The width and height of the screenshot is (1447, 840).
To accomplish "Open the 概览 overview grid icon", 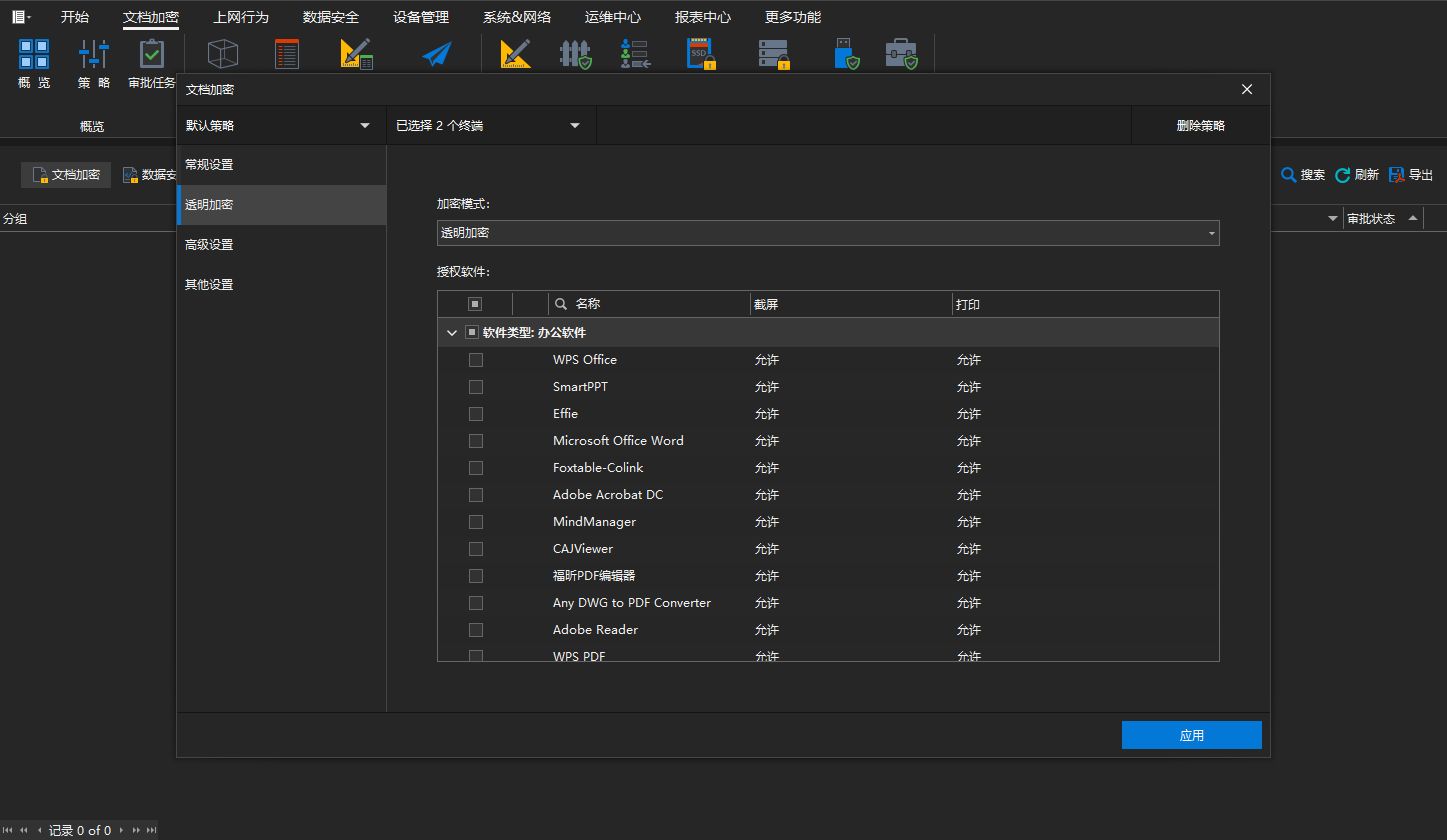I will pyautogui.click(x=34, y=54).
